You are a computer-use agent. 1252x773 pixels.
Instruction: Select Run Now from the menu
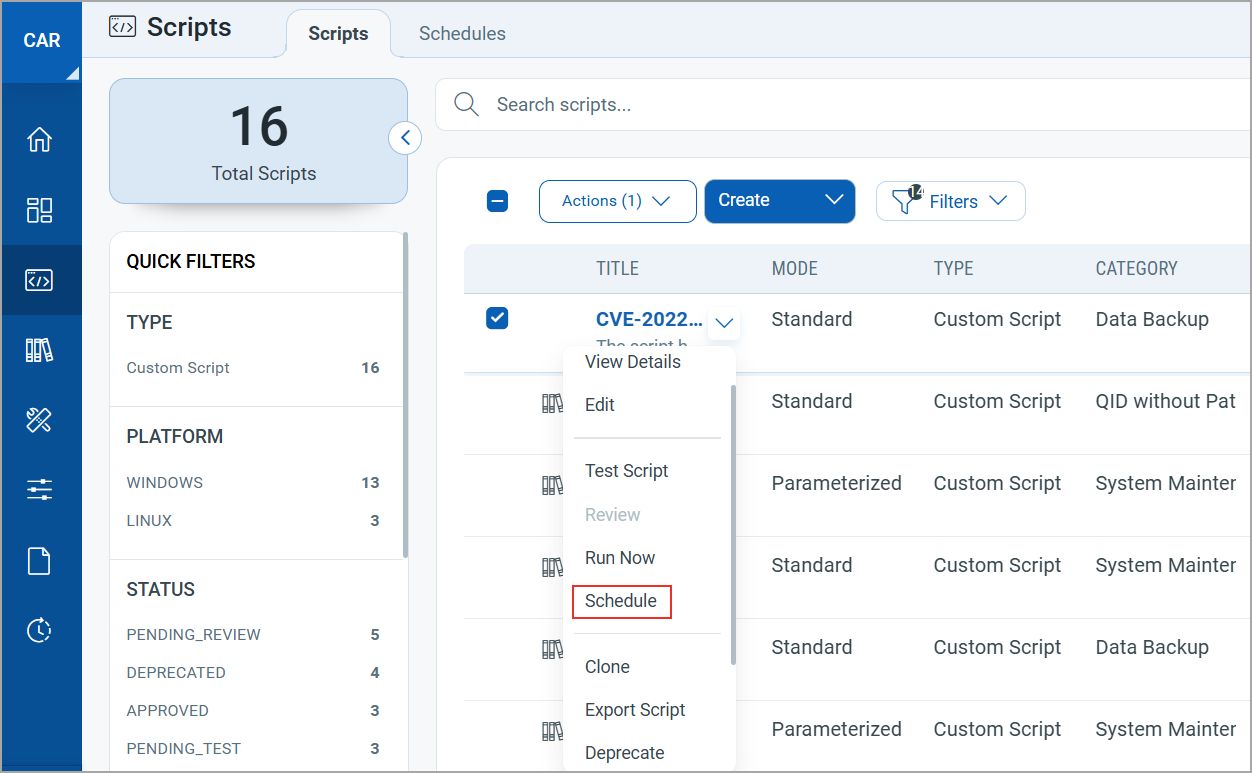[x=620, y=558]
